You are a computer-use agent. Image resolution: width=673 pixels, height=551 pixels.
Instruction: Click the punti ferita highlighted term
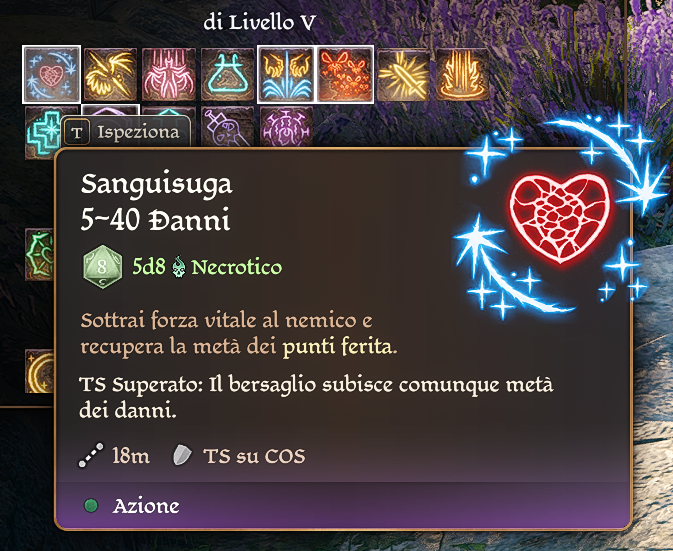[340, 347]
